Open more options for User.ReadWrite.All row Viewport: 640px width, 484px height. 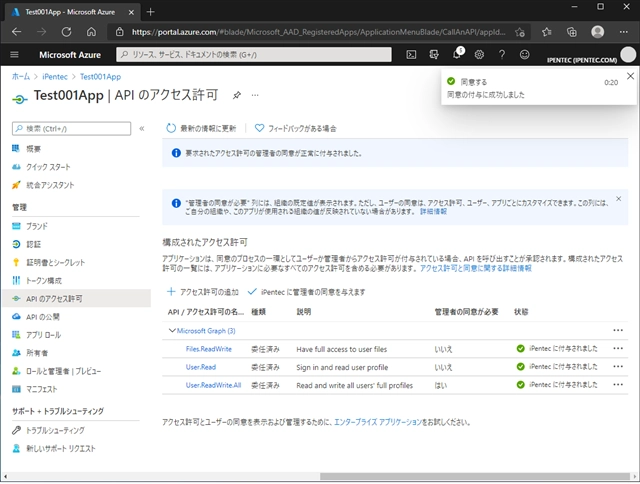(x=618, y=384)
